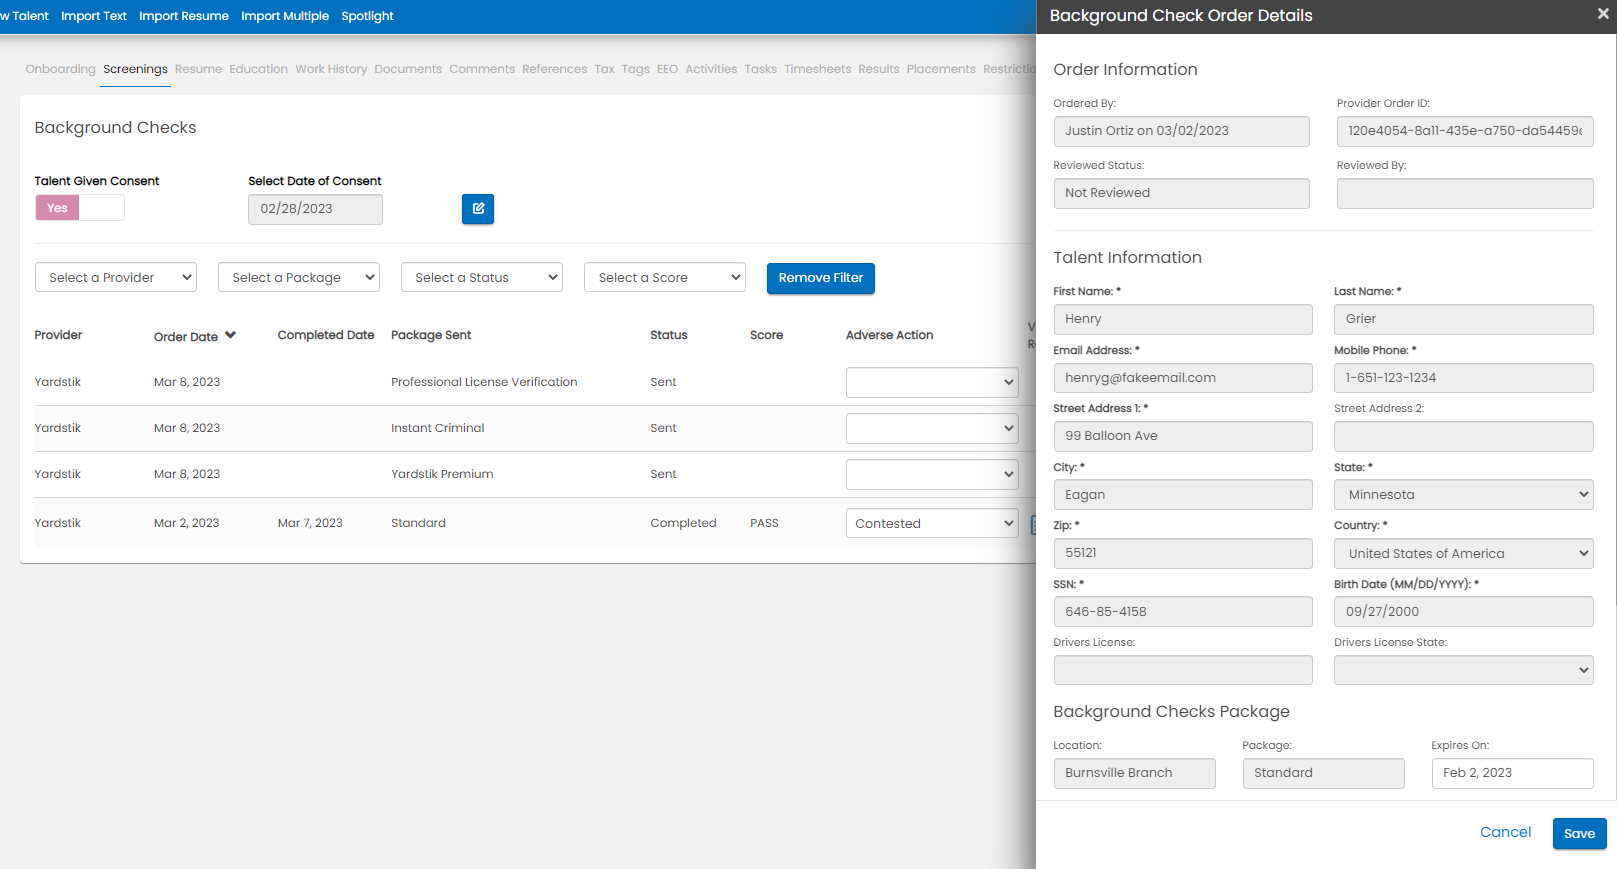1617x869 pixels.
Task: Switch to the Education tab
Action: pyautogui.click(x=258, y=69)
